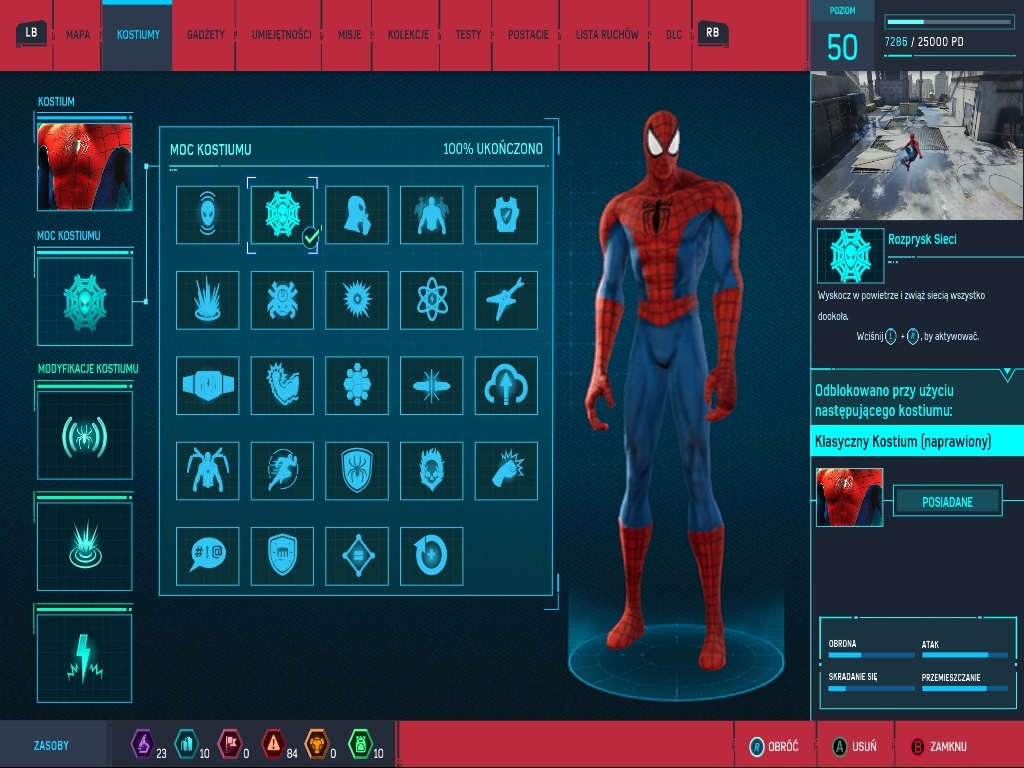Choose the running figure suit power
1024x768 pixels.
282,471
